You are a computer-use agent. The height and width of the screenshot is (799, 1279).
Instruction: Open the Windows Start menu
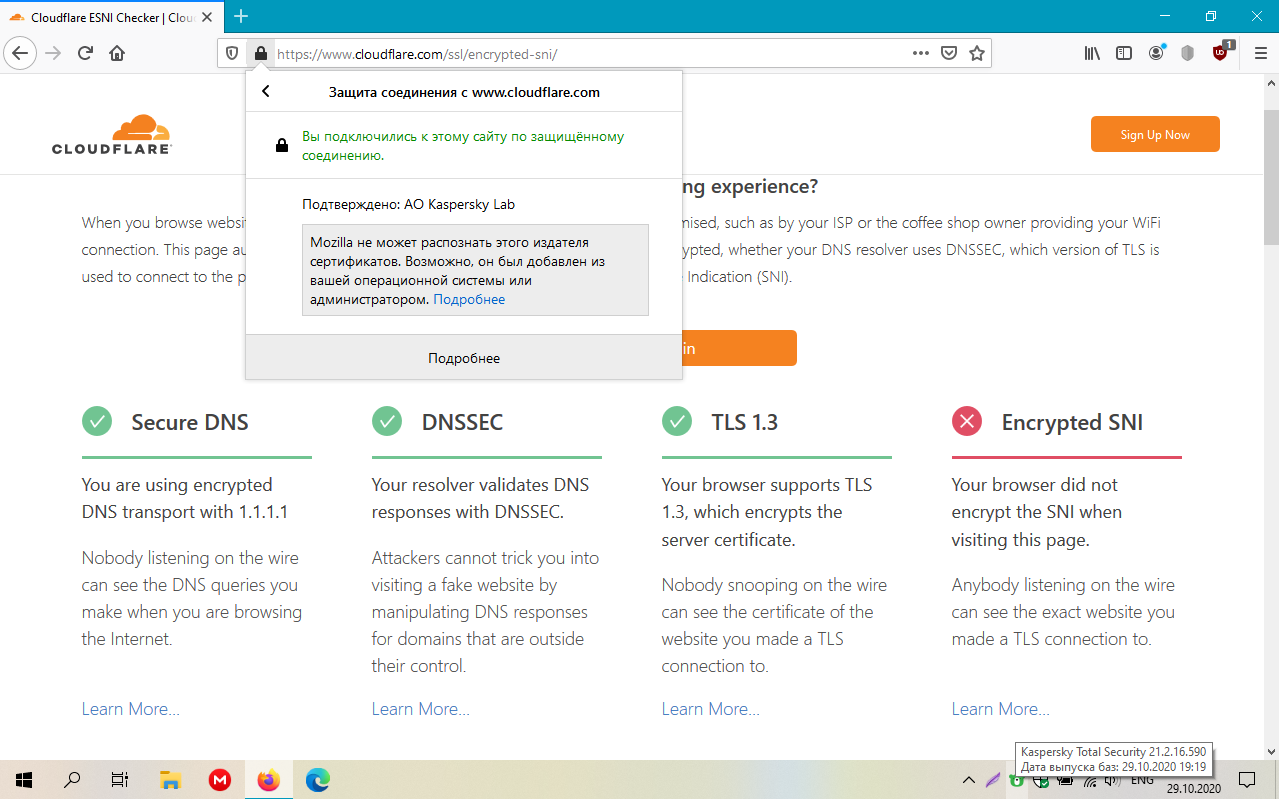pyautogui.click(x=24, y=780)
